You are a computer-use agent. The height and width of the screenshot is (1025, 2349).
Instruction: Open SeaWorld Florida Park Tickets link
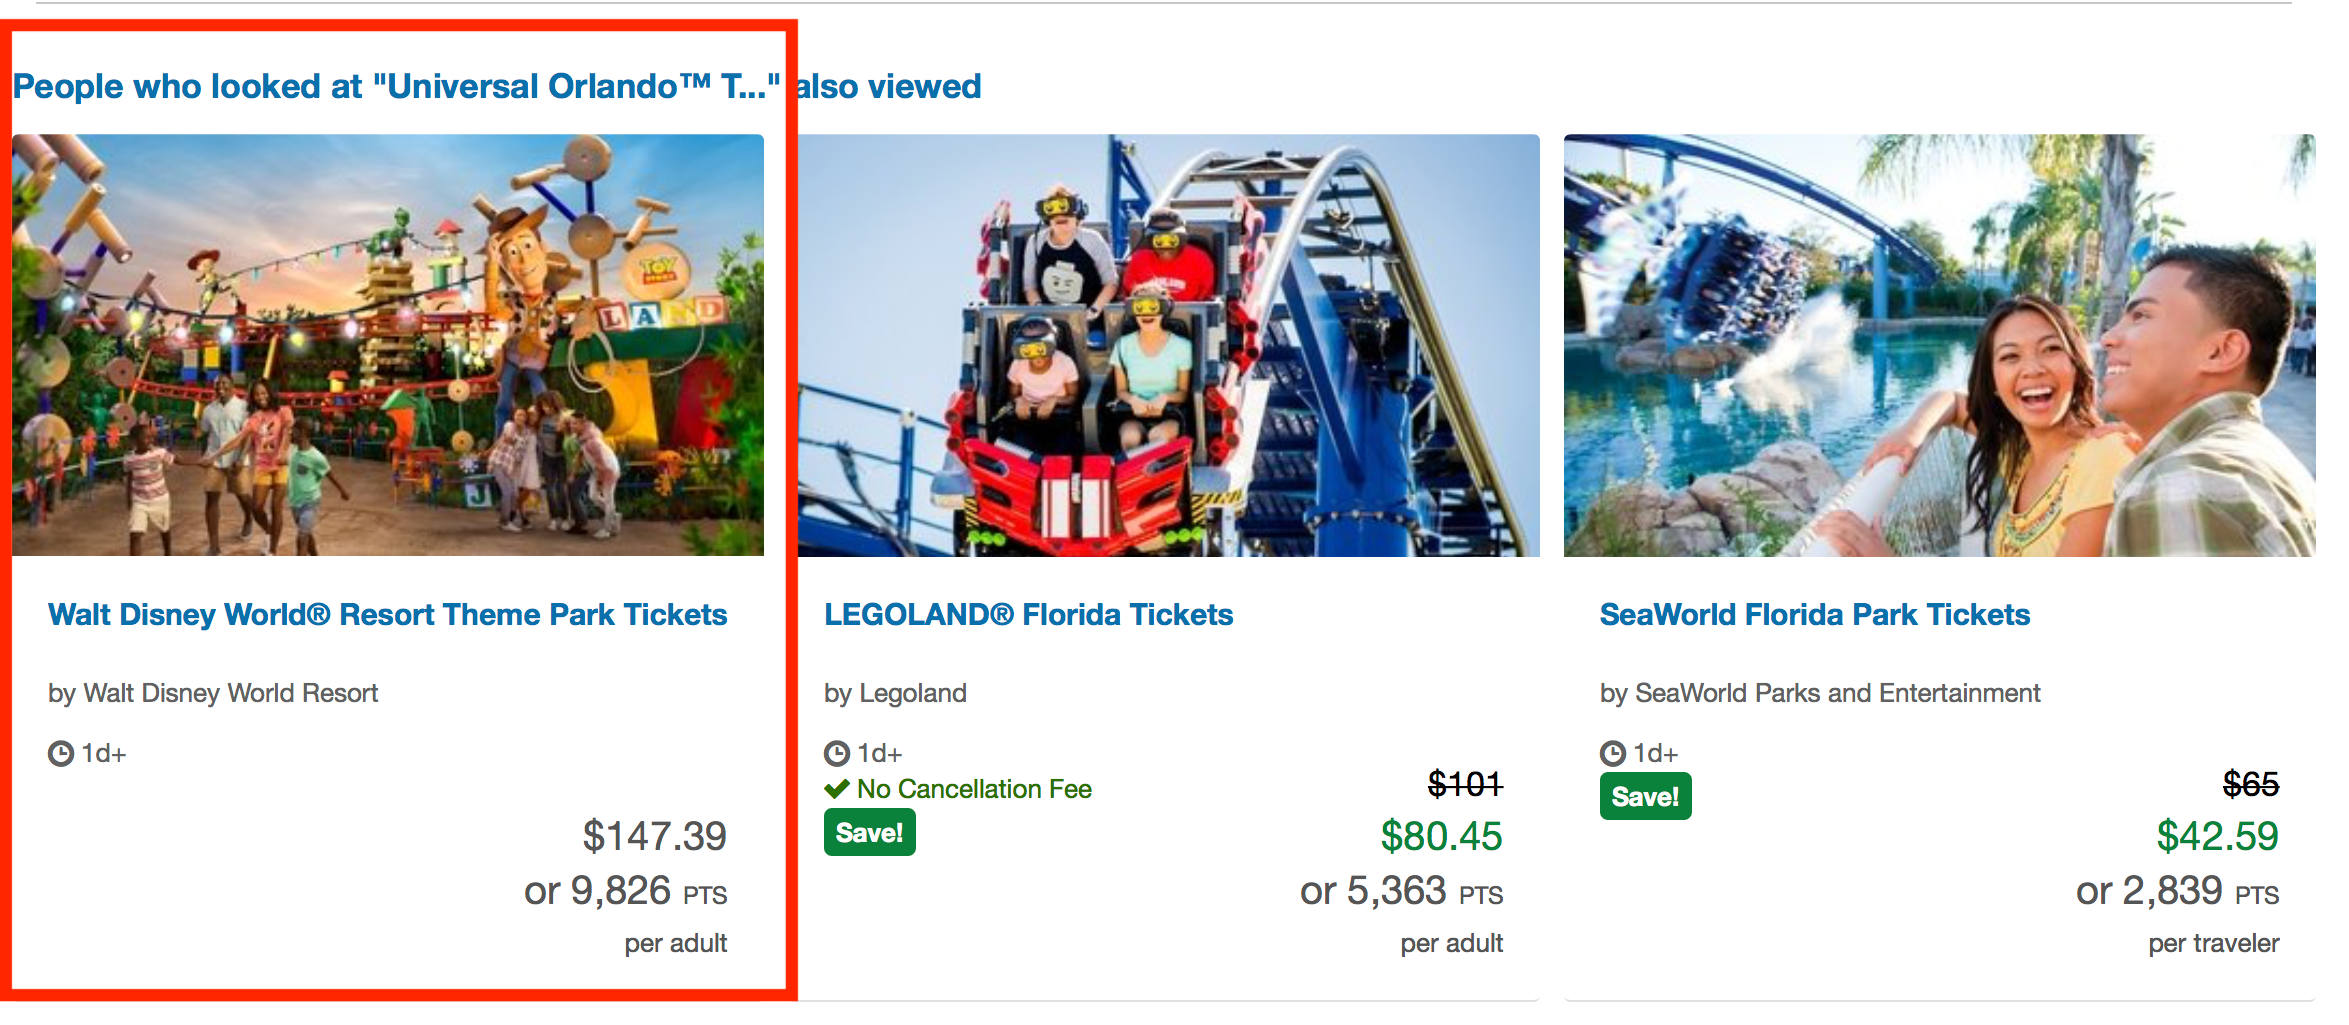tap(1814, 614)
